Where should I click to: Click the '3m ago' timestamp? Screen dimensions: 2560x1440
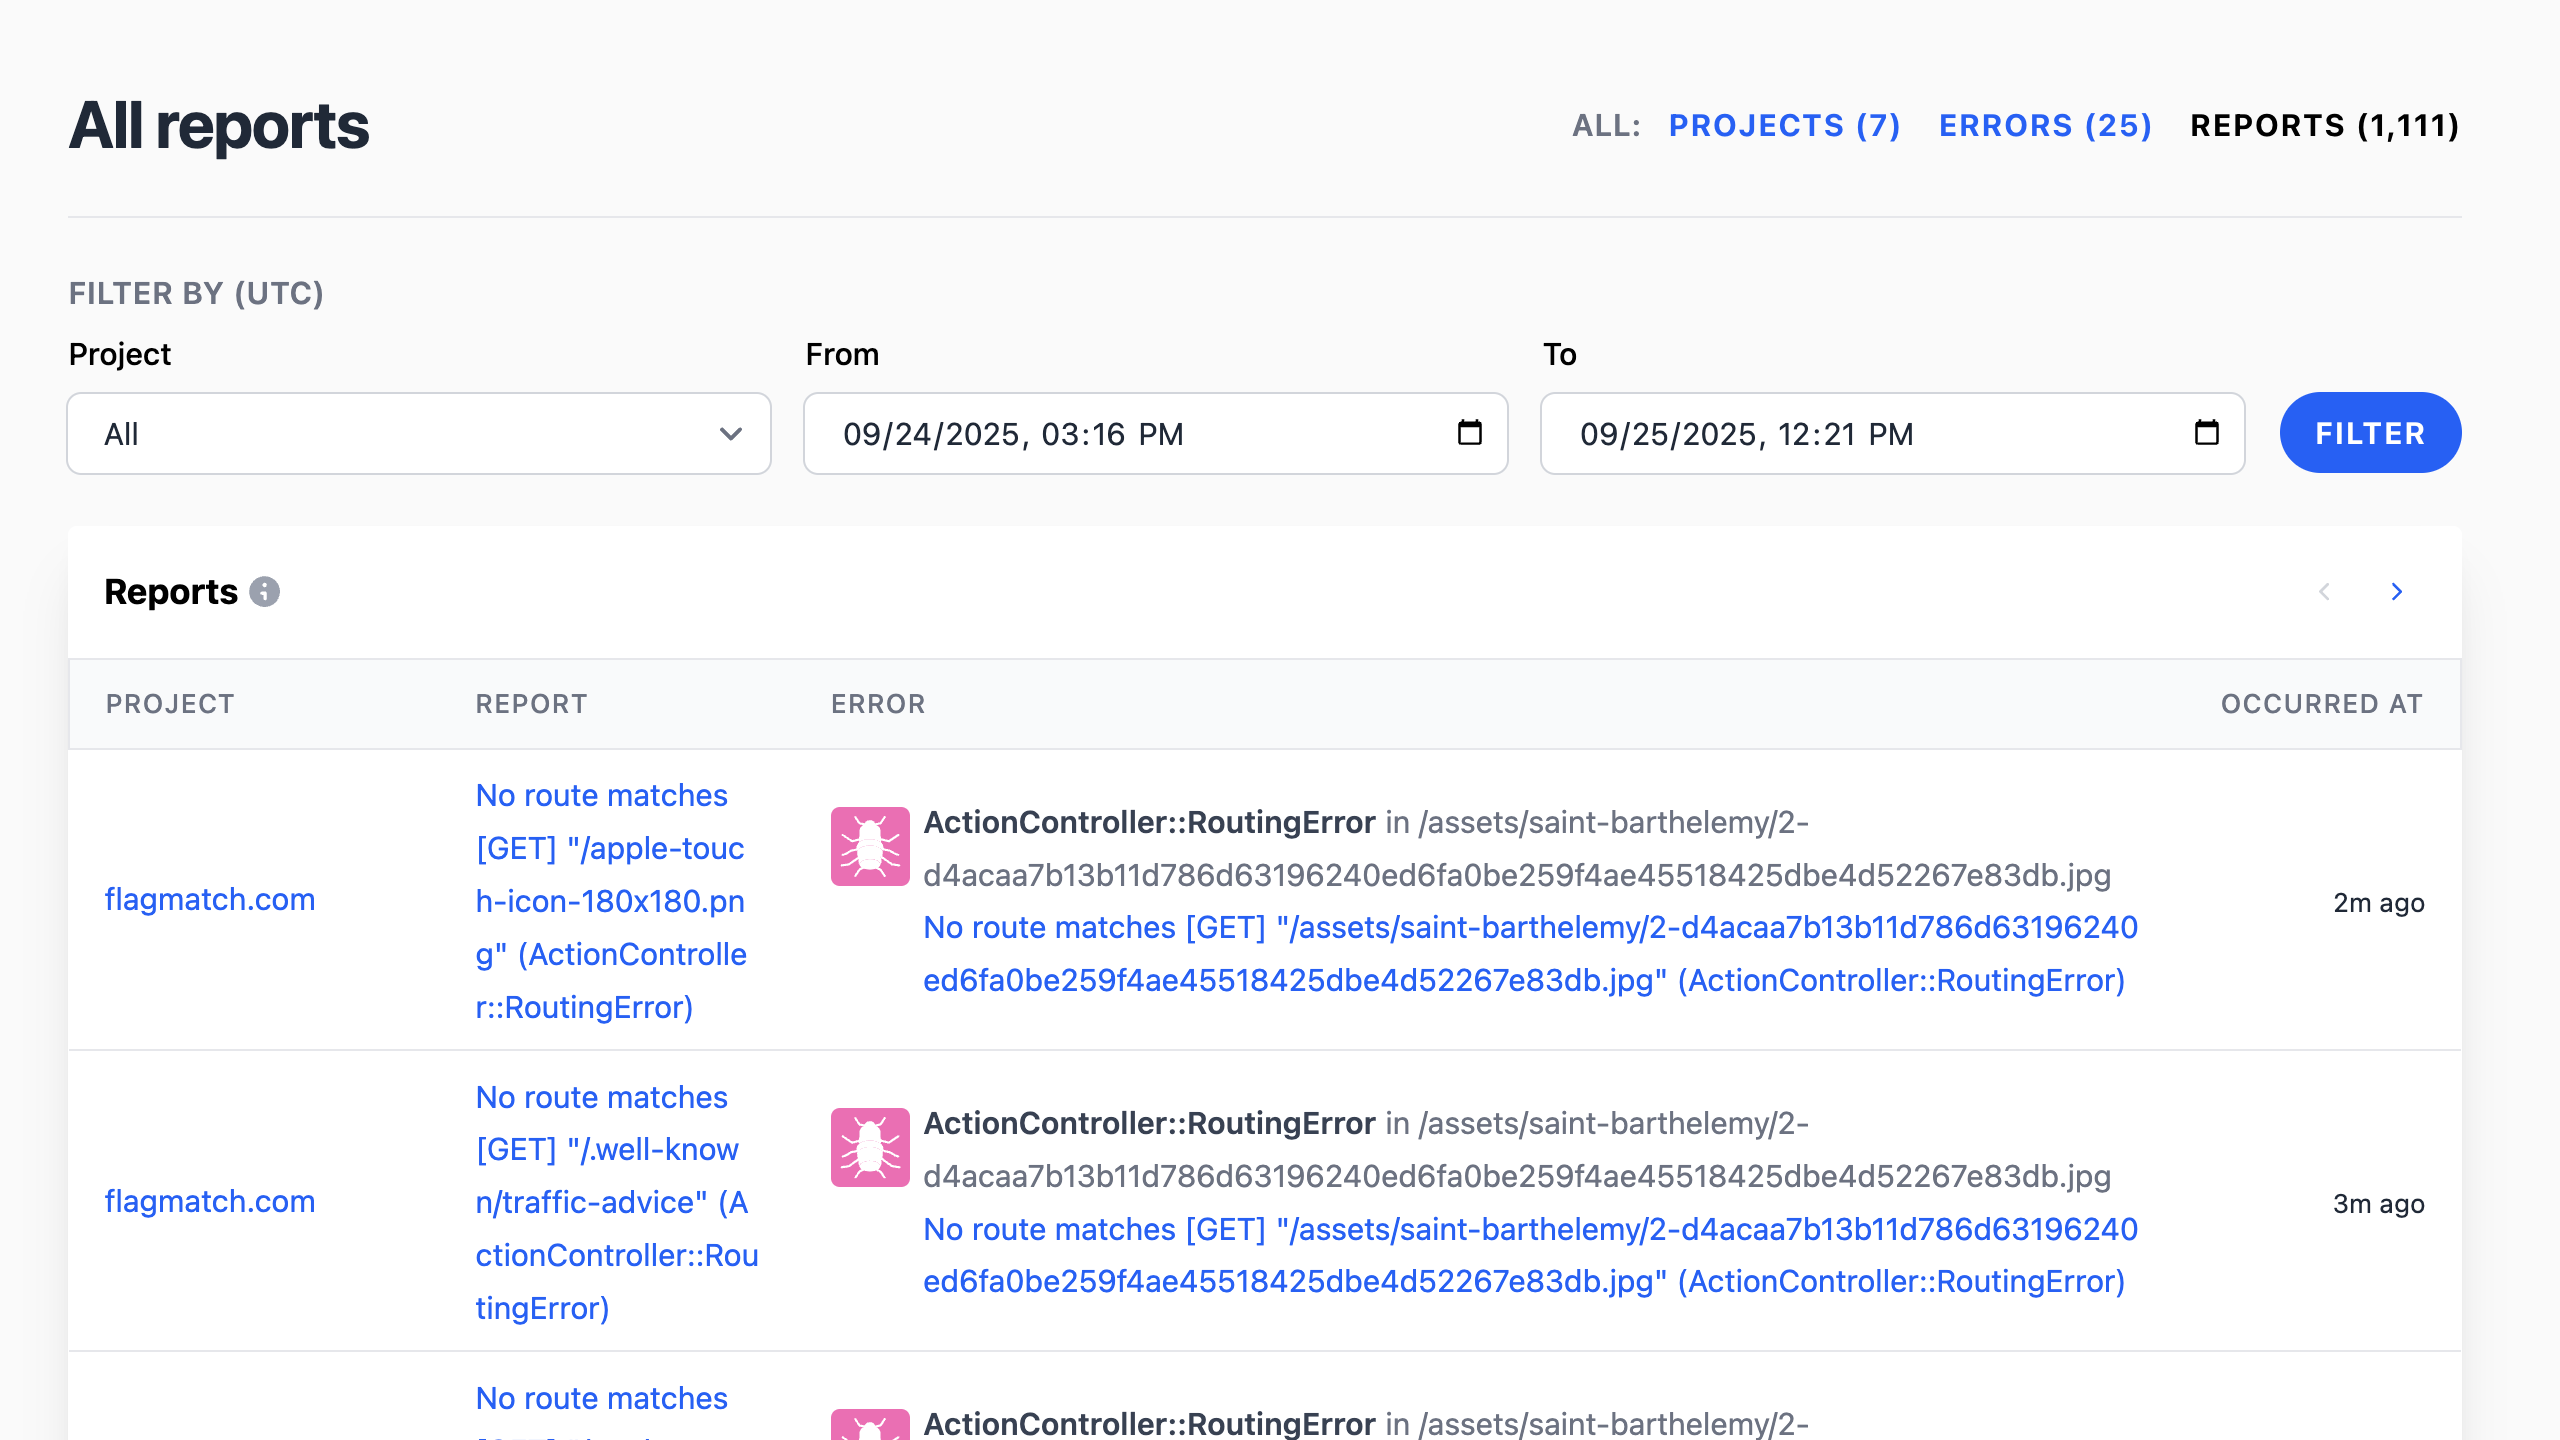click(x=2378, y=1204)
